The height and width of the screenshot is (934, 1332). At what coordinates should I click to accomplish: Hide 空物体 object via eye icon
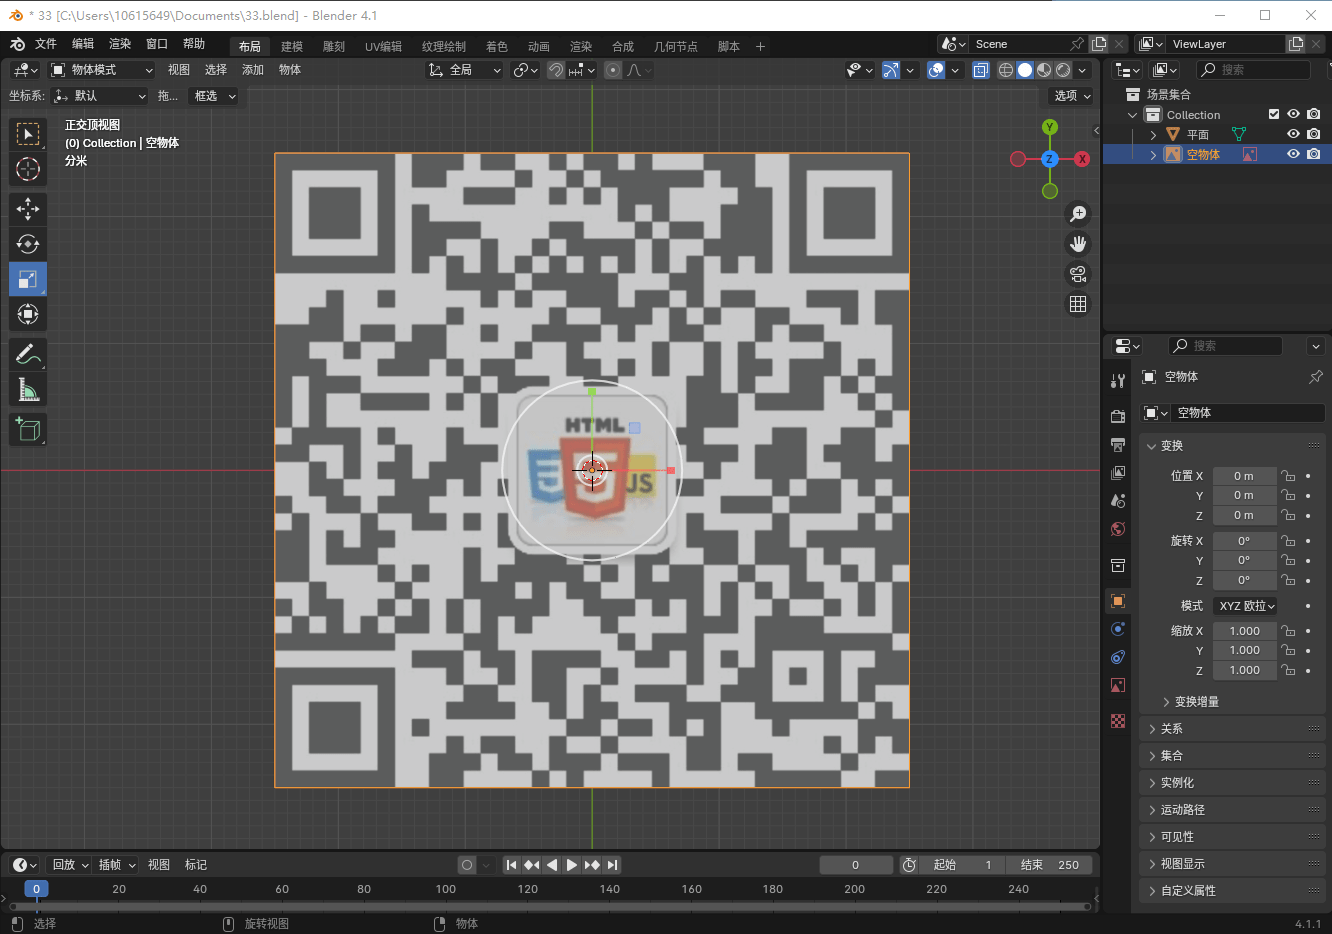[x=1293, y=154]
